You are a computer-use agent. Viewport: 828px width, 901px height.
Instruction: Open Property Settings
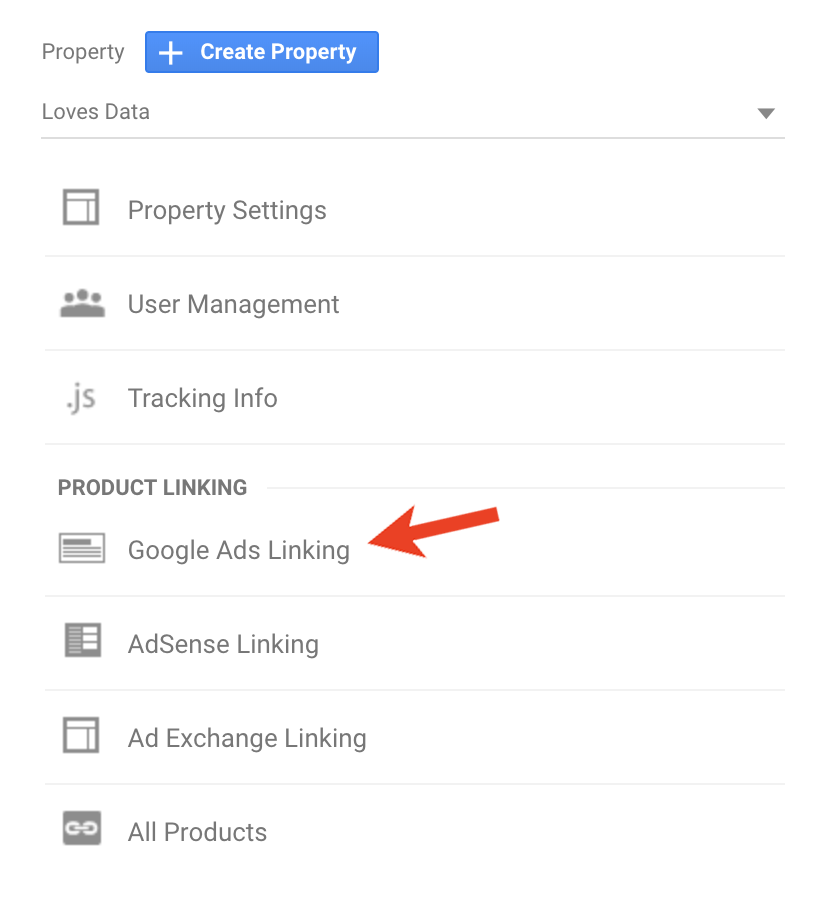(x=415, y=210)
